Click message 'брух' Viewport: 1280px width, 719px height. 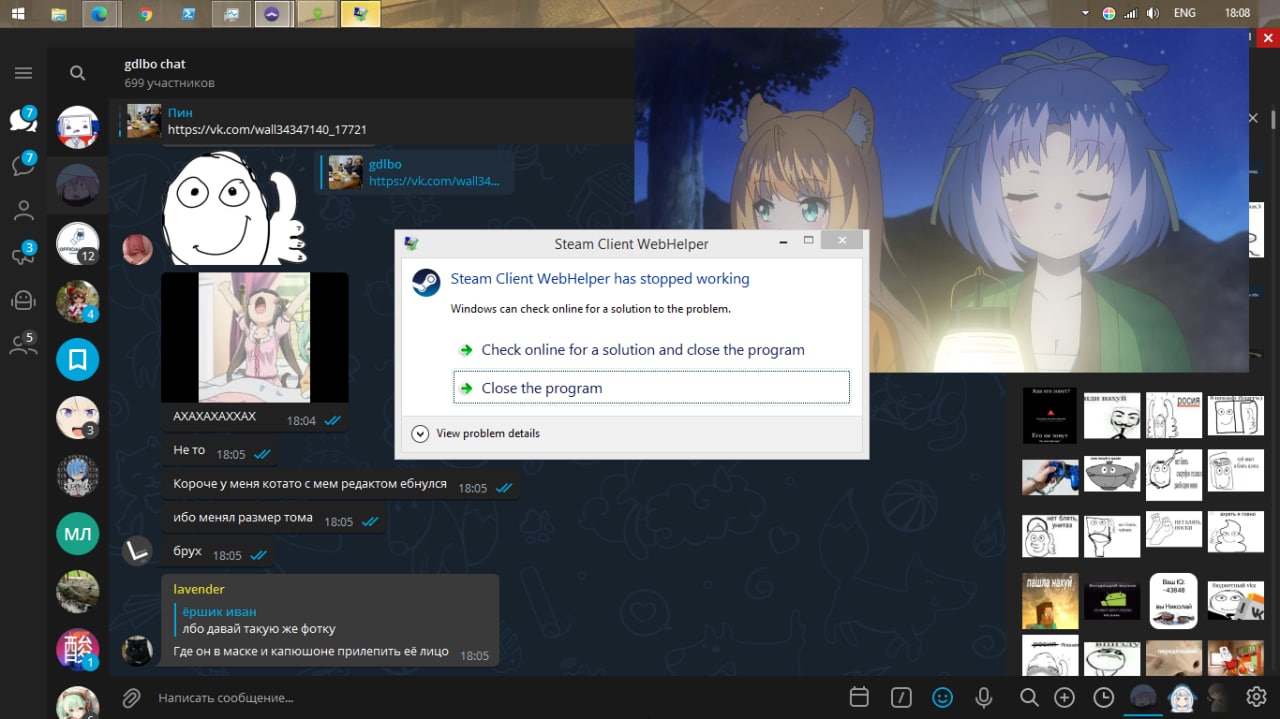click(x=187, y=552)
